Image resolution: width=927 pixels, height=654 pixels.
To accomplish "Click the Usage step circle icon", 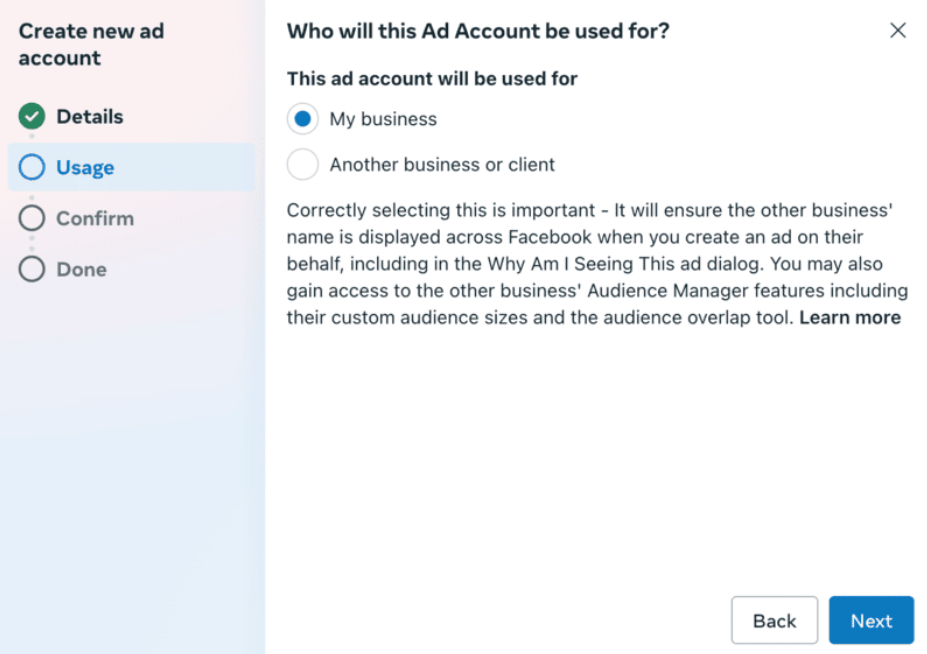I will click(32, 167).
